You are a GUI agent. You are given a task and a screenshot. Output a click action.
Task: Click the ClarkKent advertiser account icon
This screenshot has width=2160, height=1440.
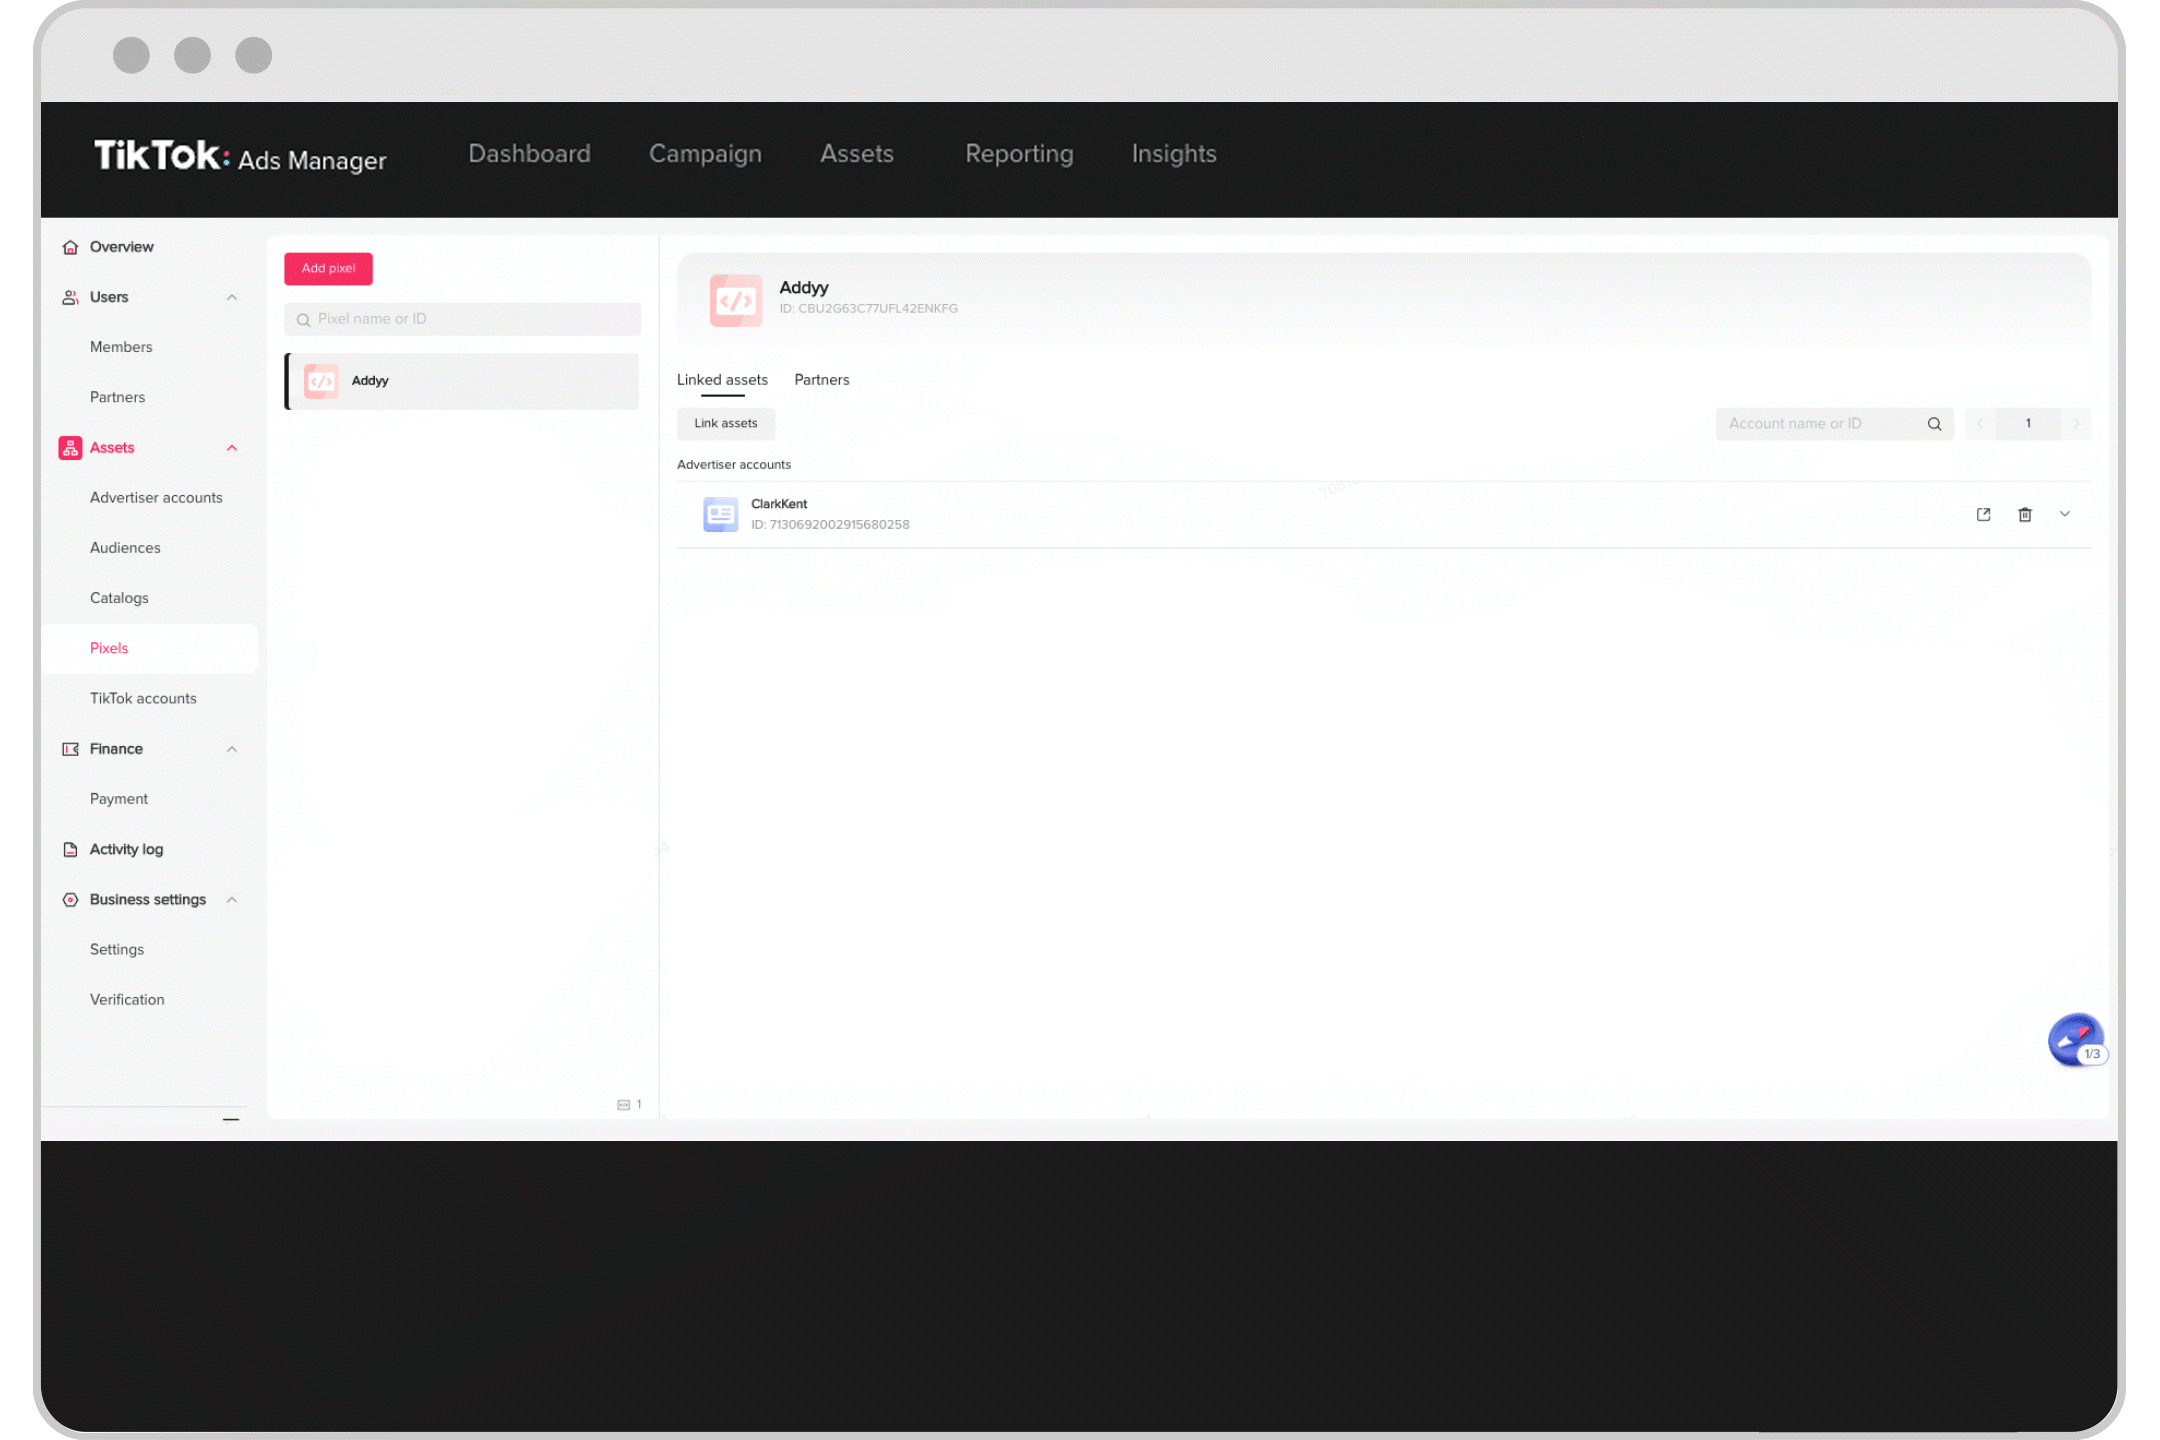click(x=720, y=514)
